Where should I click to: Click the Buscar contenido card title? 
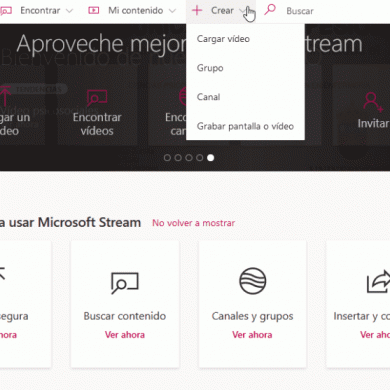click(125, 316)
